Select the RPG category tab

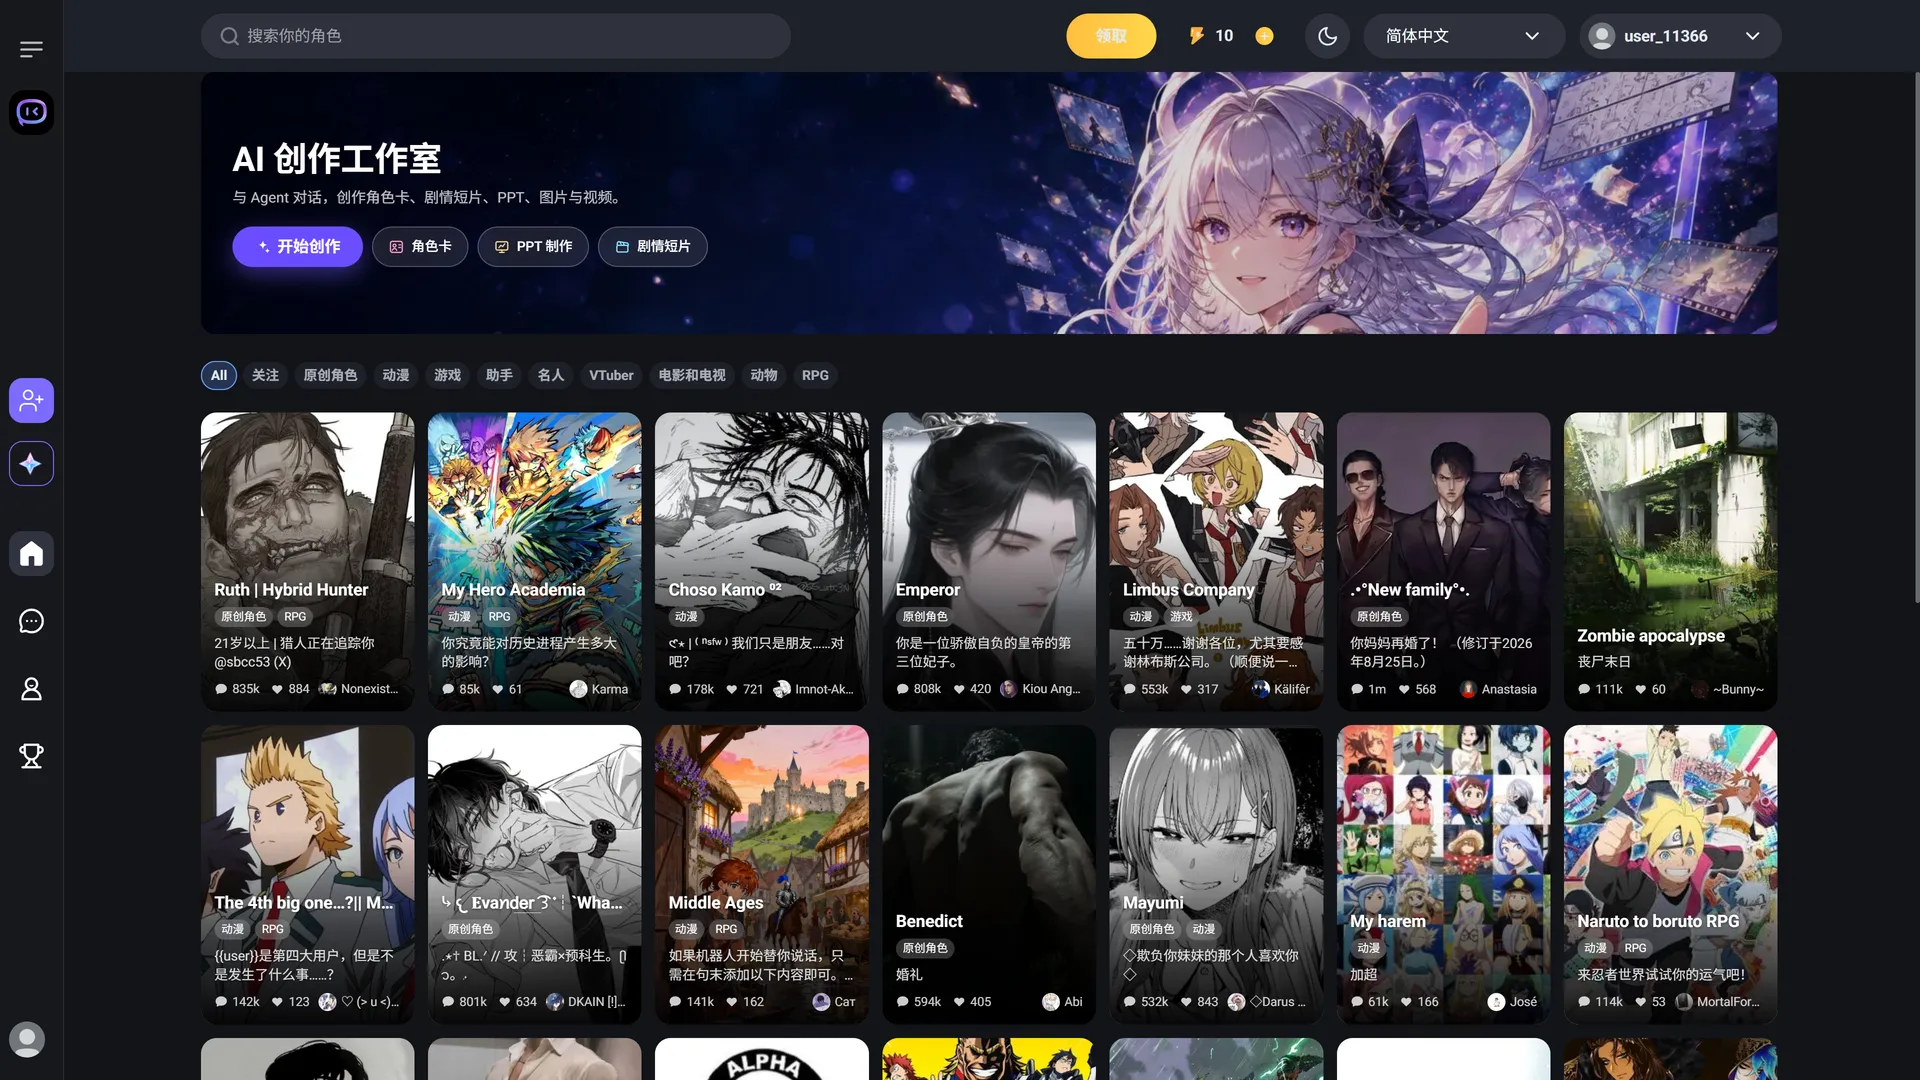pos(815,375)
